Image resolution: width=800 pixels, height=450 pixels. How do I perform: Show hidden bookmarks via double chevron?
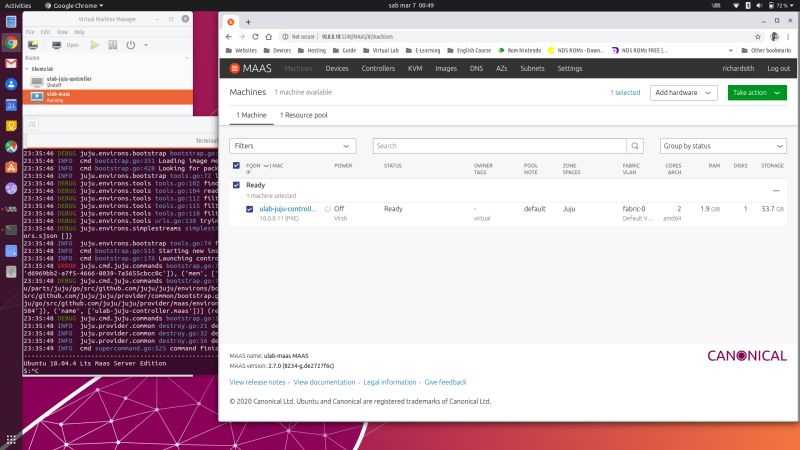[731, 51]
